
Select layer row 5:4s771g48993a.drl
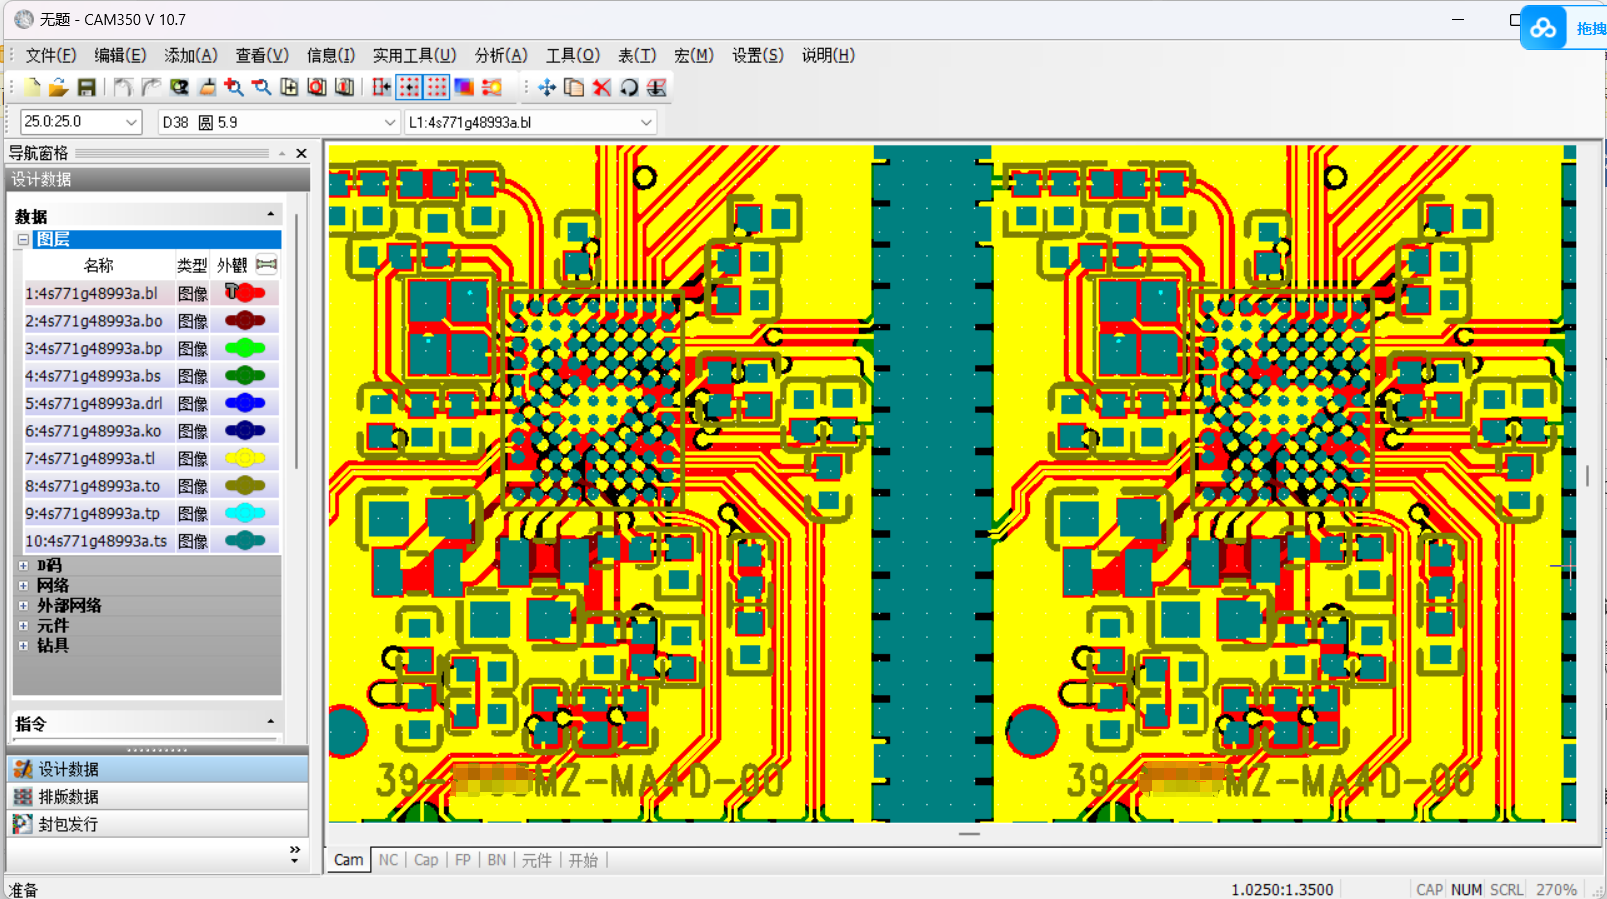93,403
